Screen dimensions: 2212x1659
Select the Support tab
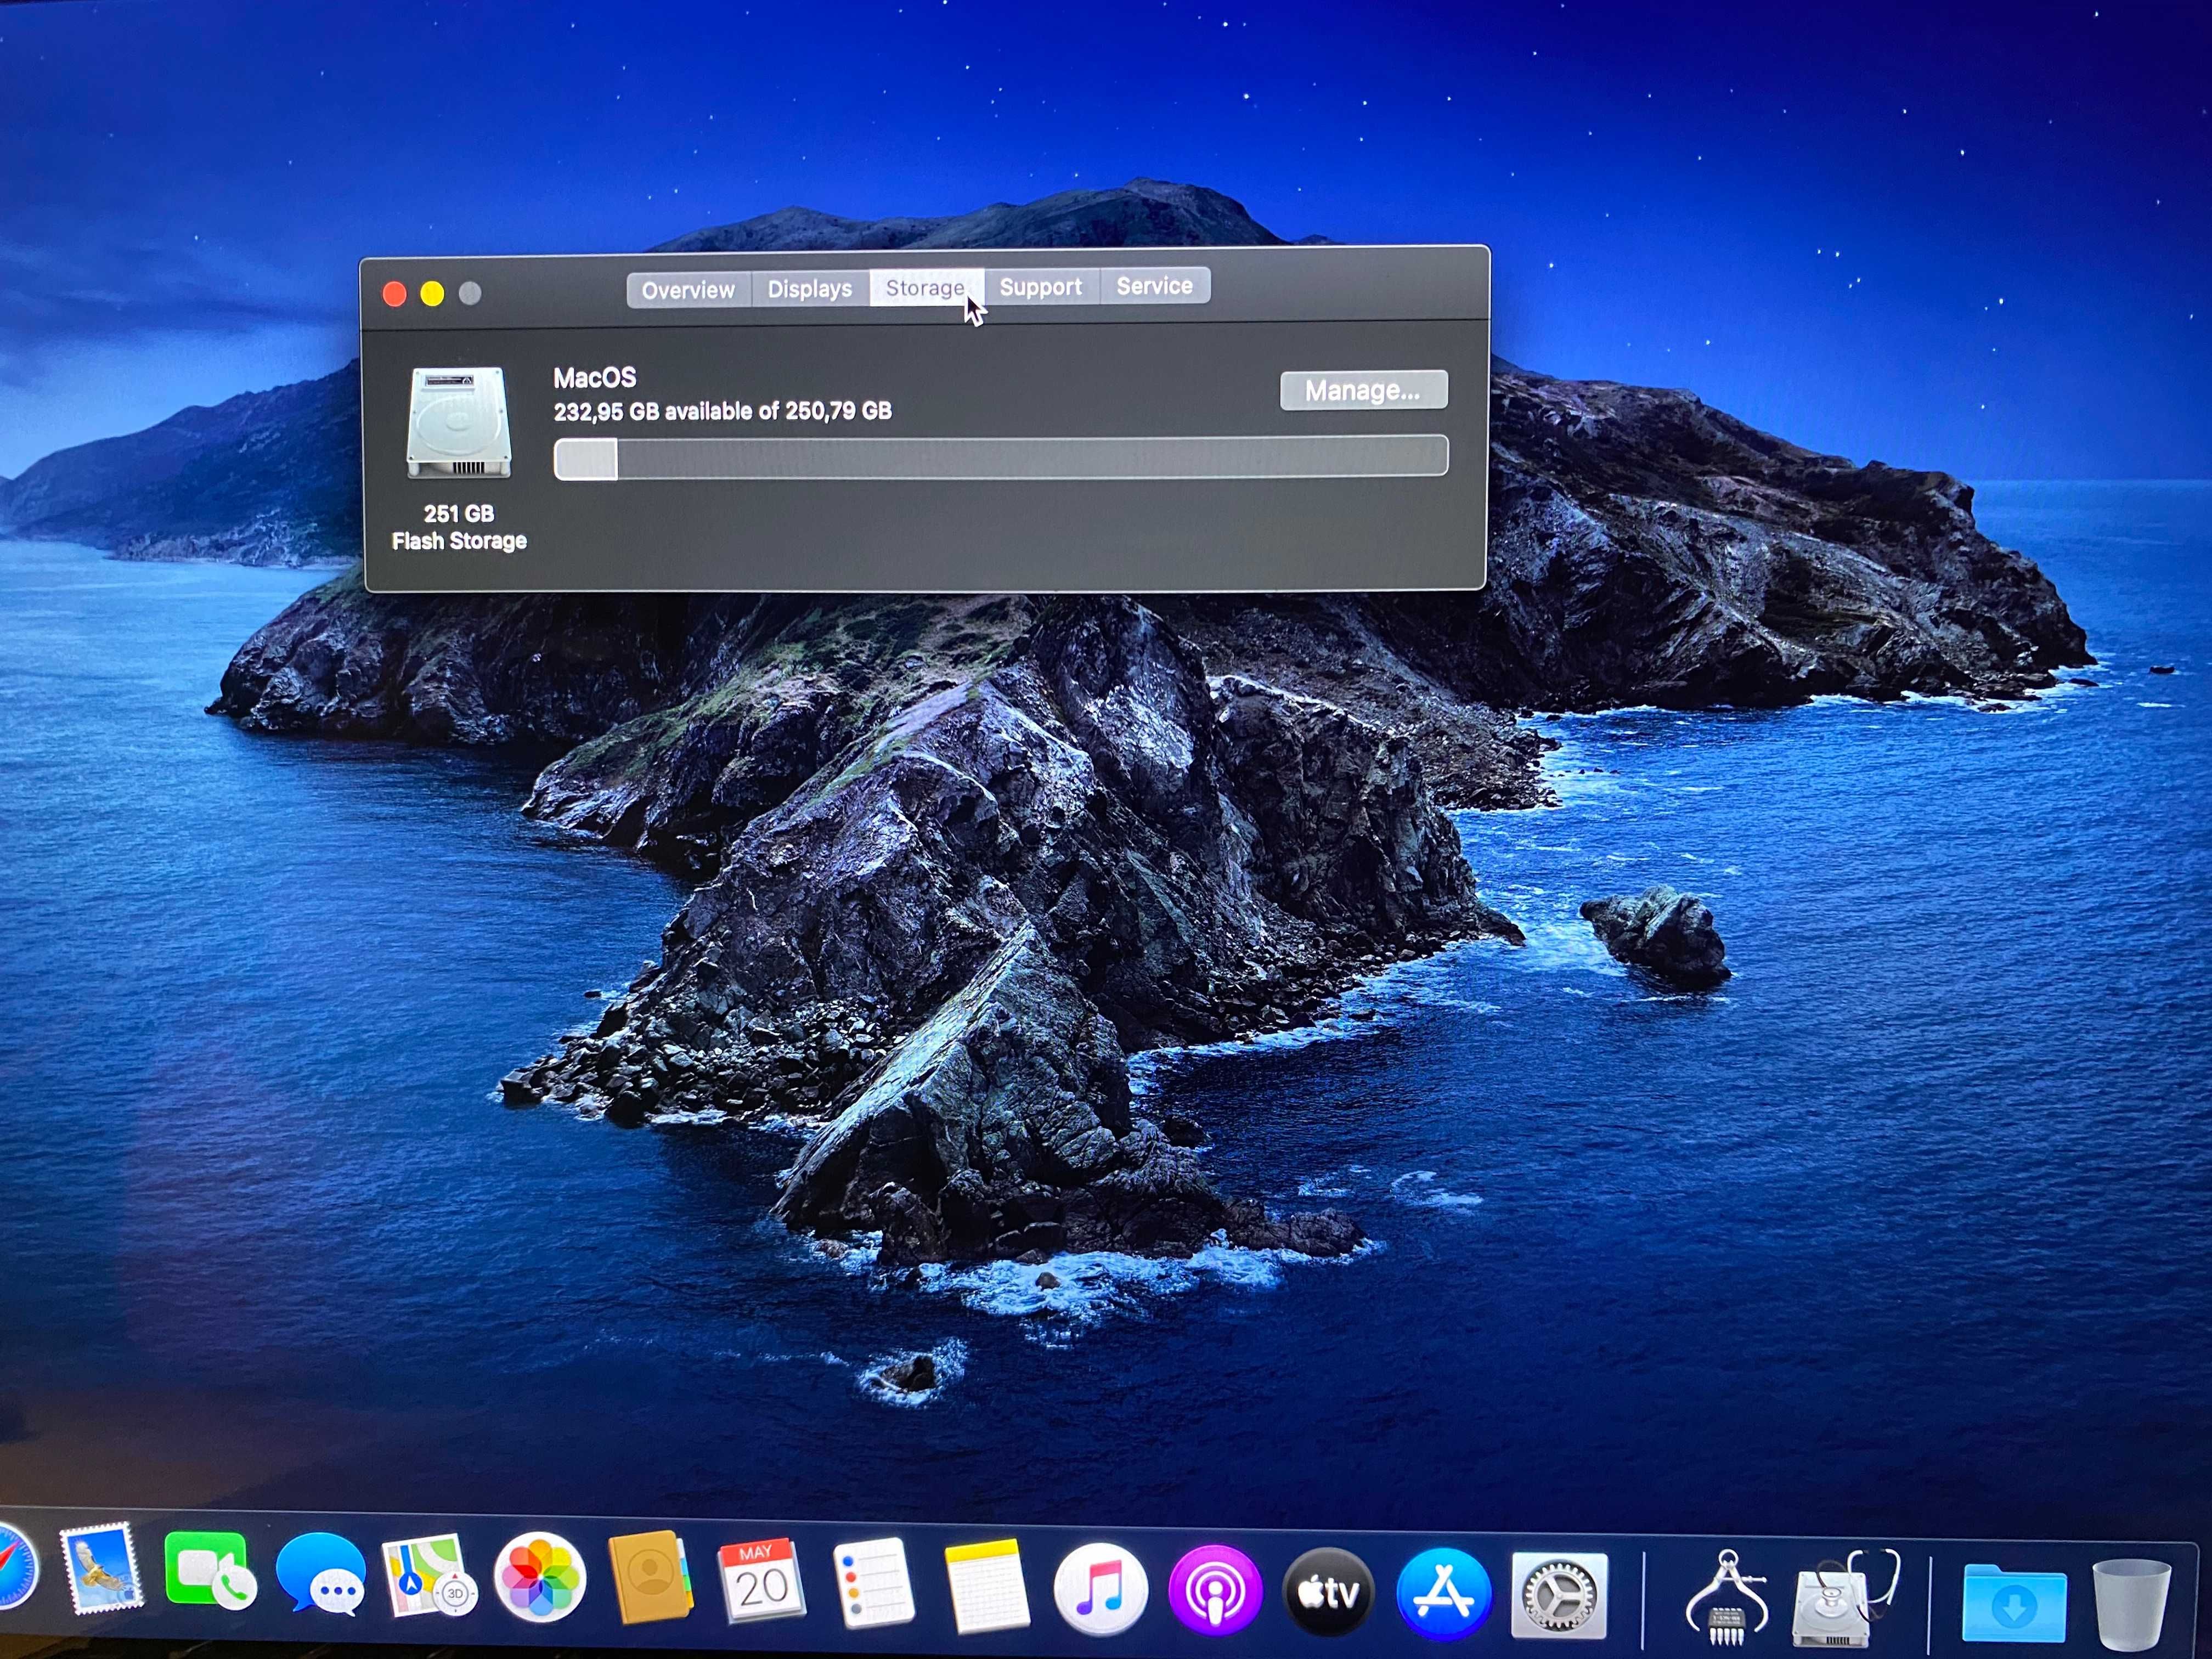[1040, 287]
